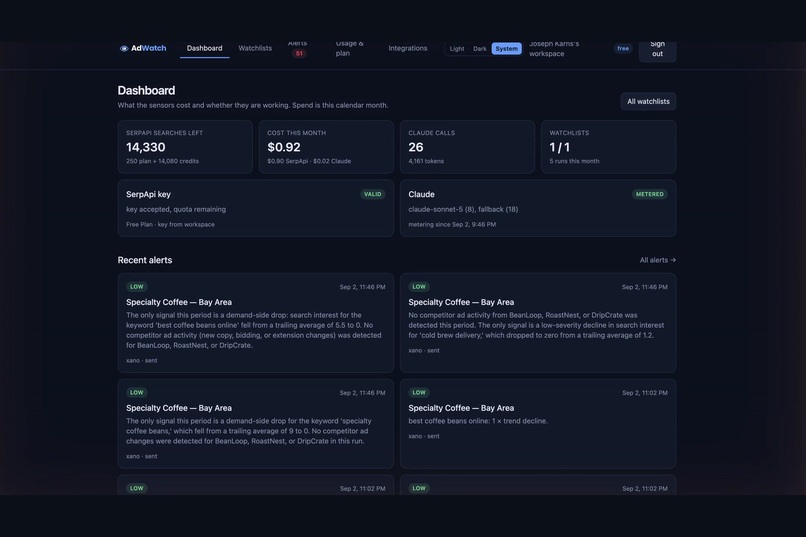The width and height of the screenshot is (806, 537).
Task: Open the alert '1 × trend decline'
Action: [x=538, y=424]
